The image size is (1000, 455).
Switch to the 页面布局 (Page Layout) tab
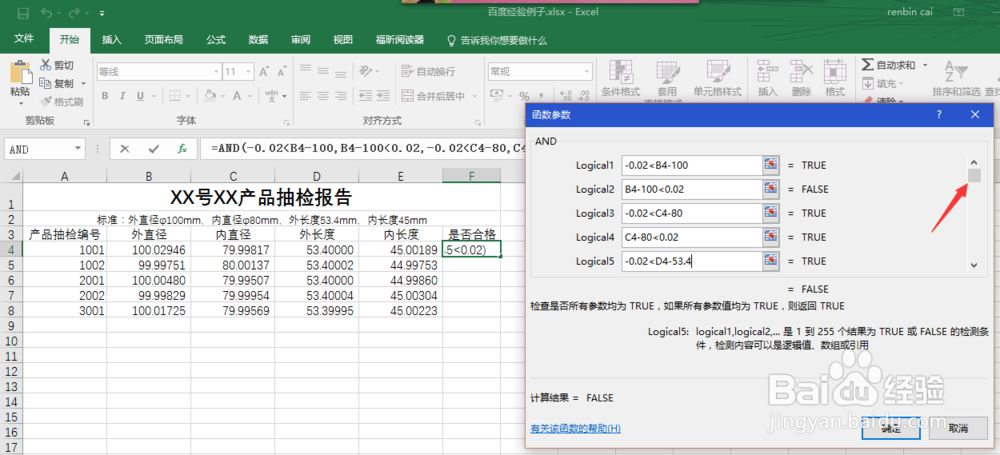(x=163, y=40)
